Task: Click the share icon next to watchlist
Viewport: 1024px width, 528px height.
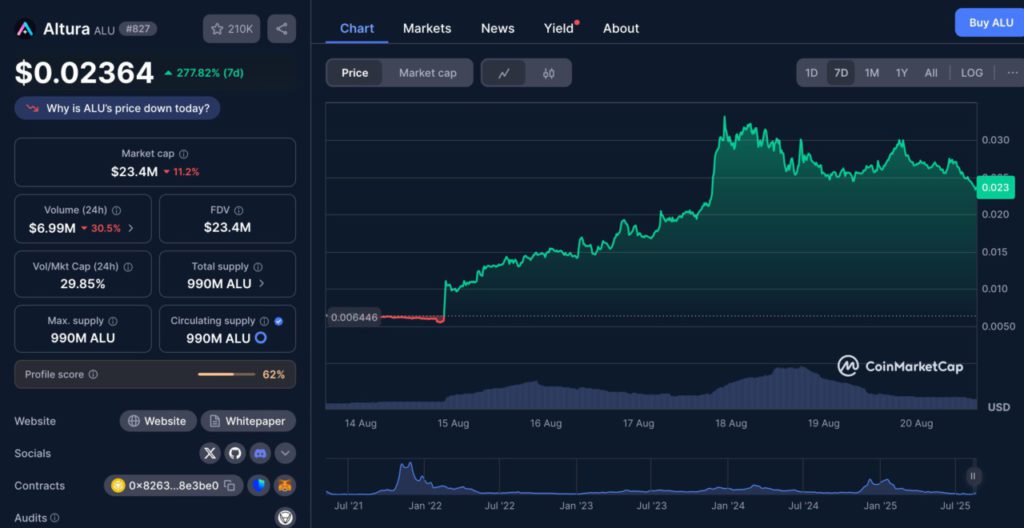Action: point(282,29)
